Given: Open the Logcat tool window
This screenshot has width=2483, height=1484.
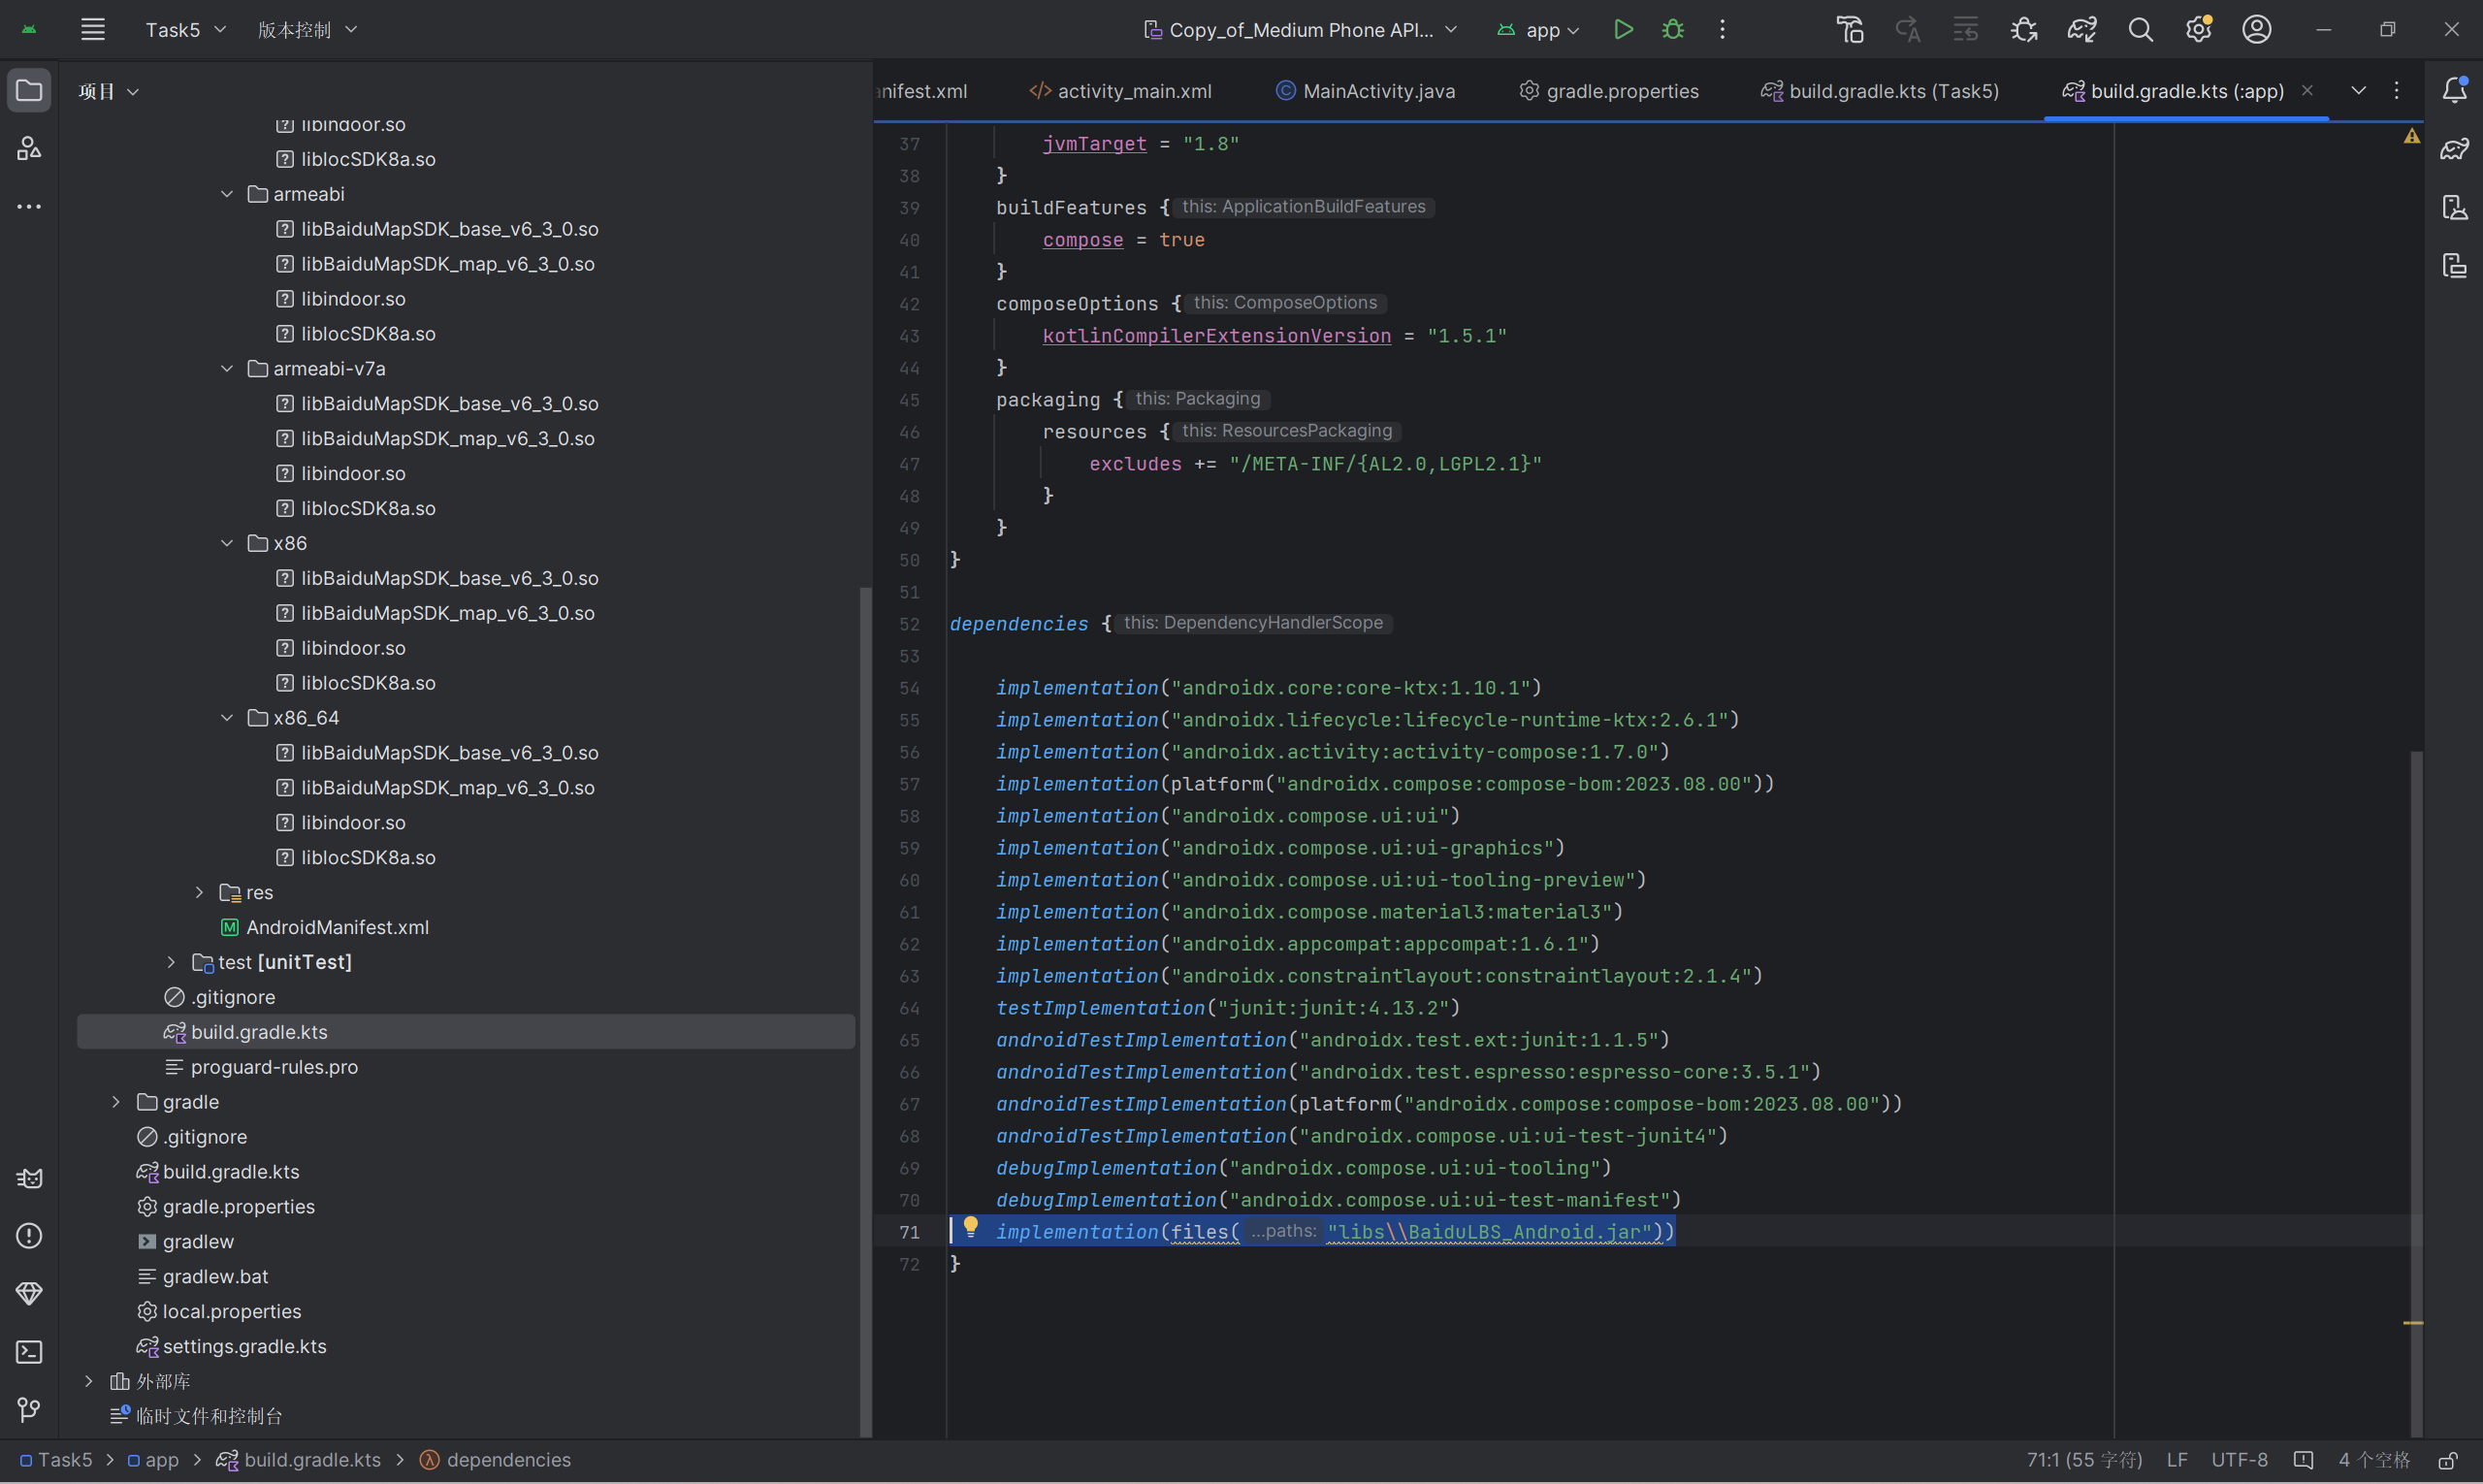Looking at the screenshot, I should pyautogui.click(x=29, y=1178).
